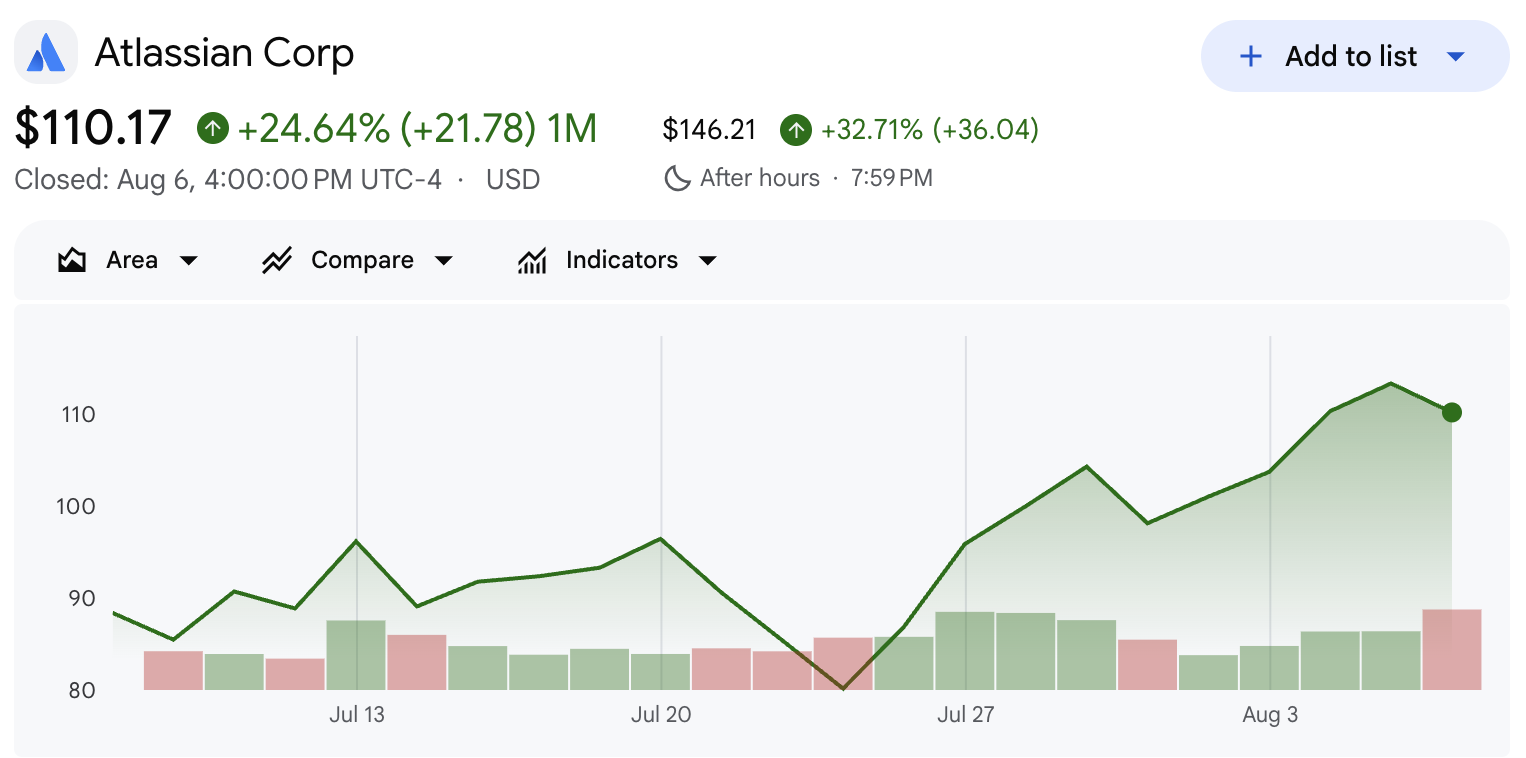
Task: Select the Atlassian Corp title
Action: click(x=224, y=52)
